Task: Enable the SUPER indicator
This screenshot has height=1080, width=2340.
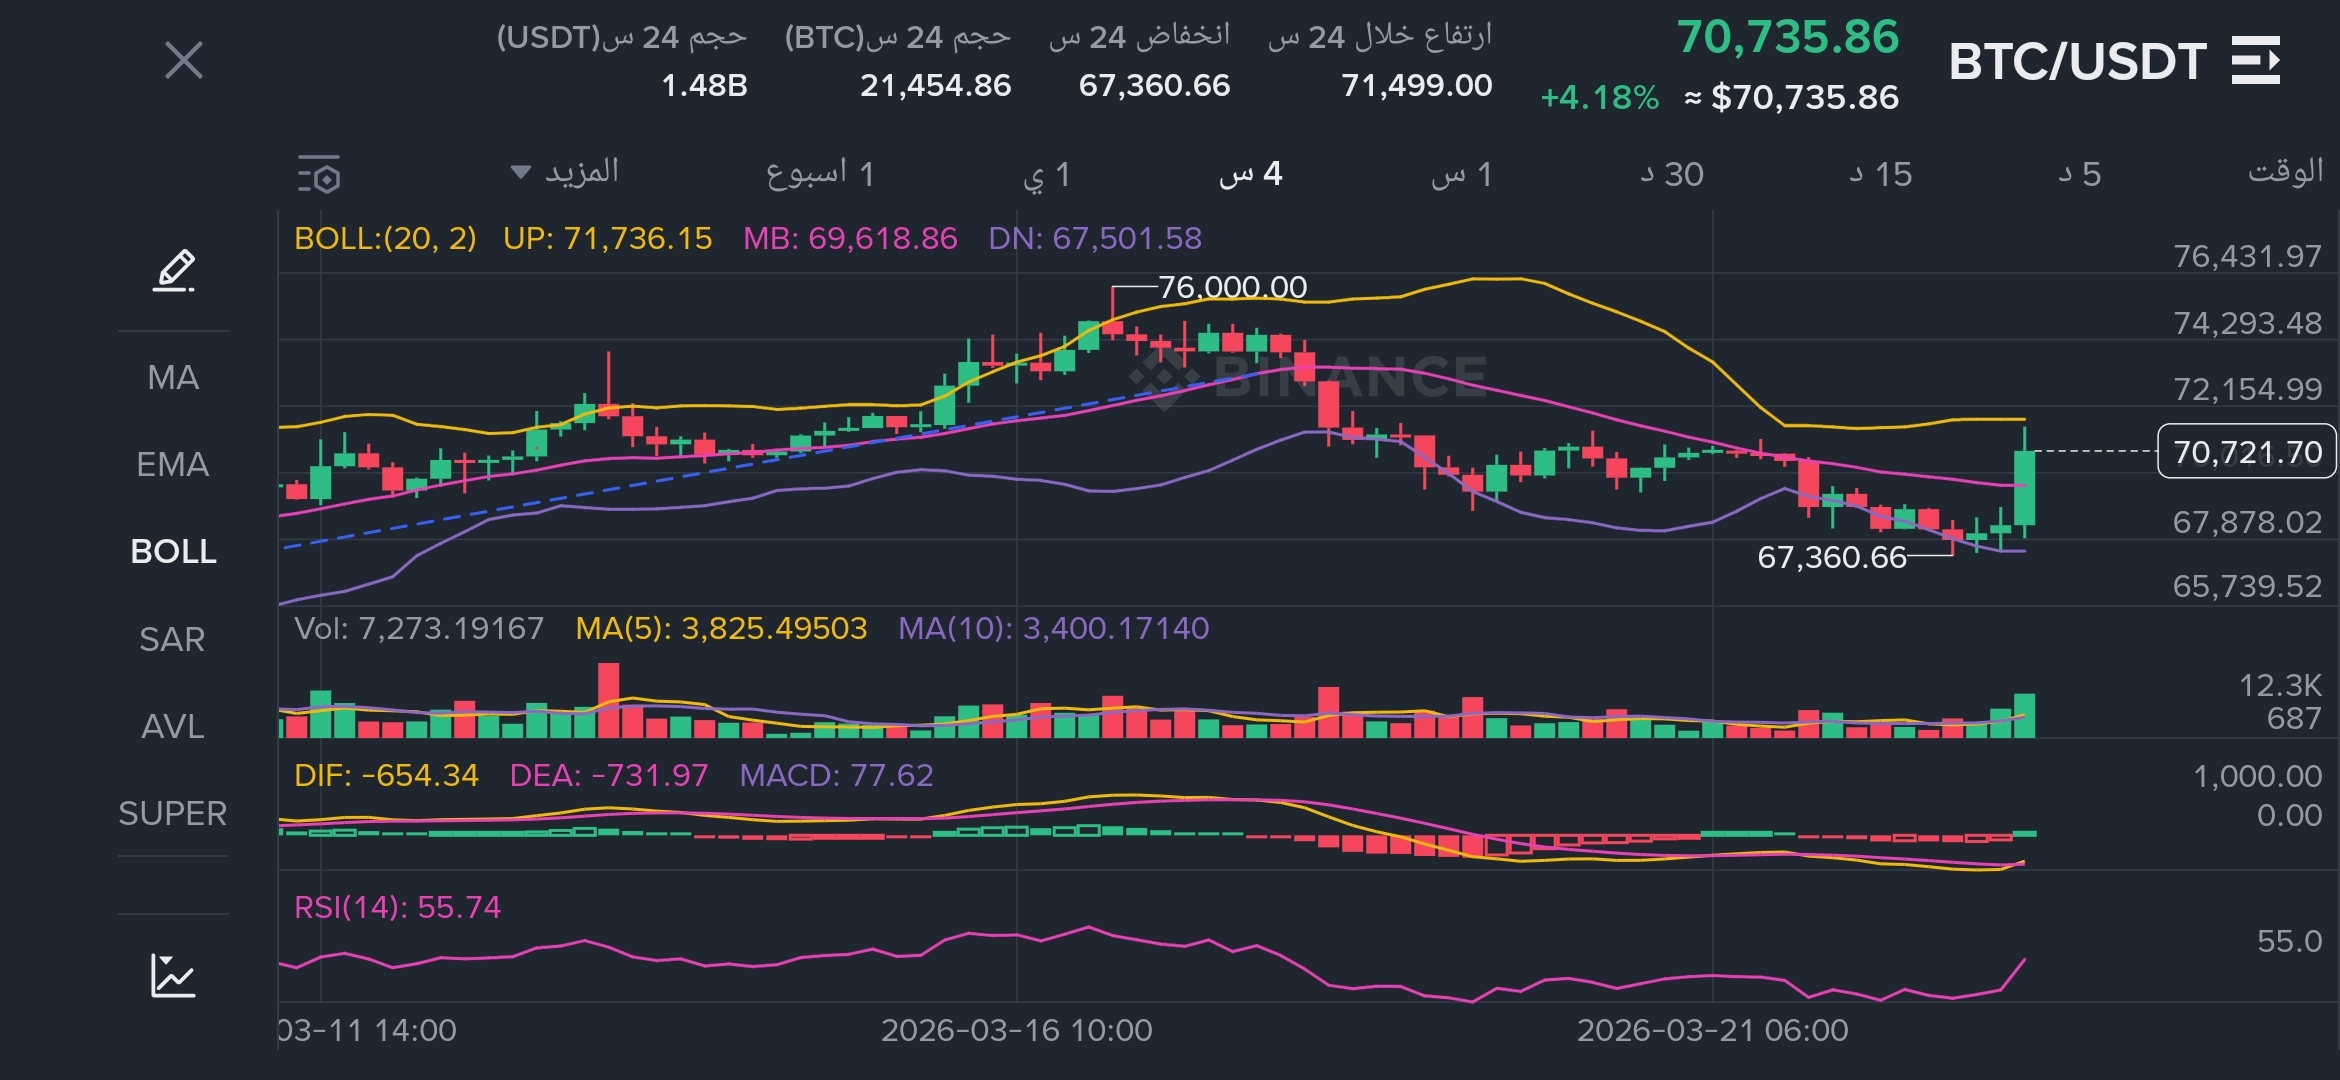Action: point(173,813)
